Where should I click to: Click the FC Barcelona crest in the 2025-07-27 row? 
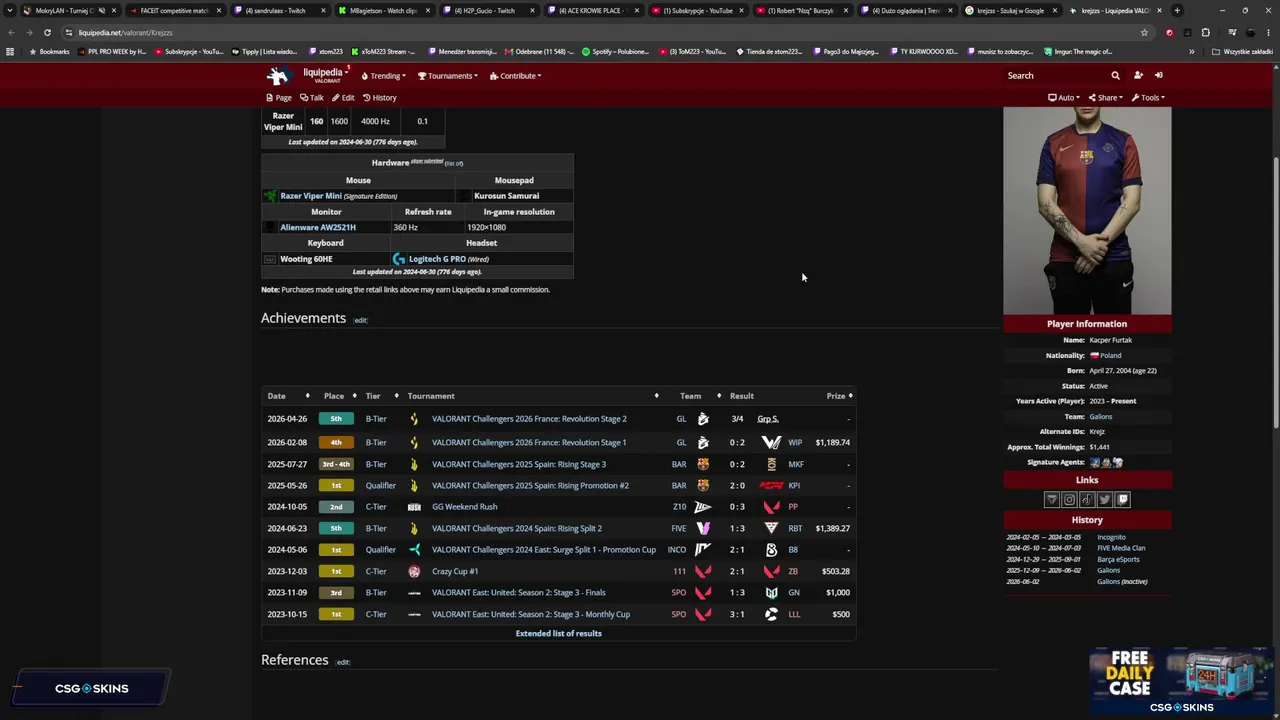[703, 464]
